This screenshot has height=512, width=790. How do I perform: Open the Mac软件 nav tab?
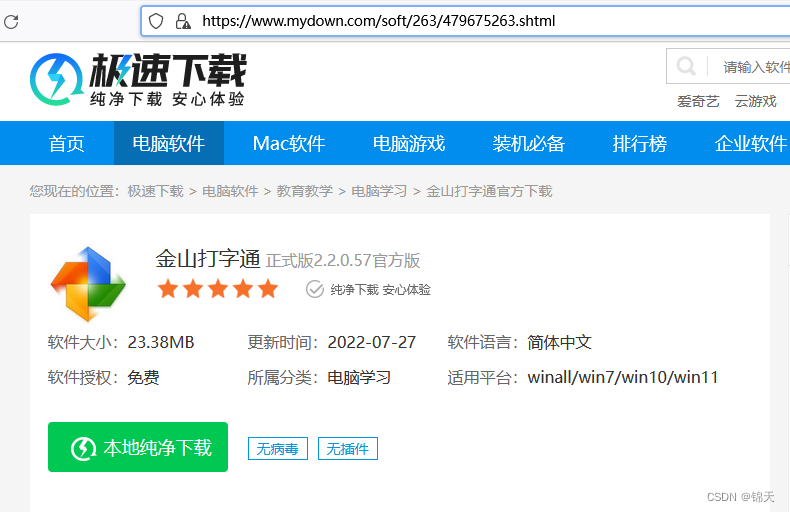tap(289, 144)
